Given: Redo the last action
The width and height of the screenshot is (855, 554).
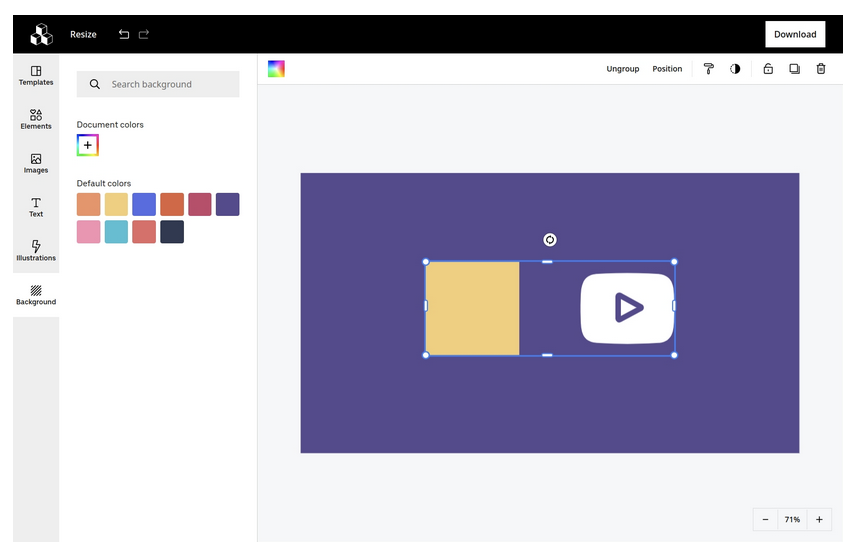Looking at the screenshot, I should pyautogui.click(x=144, y=34).
